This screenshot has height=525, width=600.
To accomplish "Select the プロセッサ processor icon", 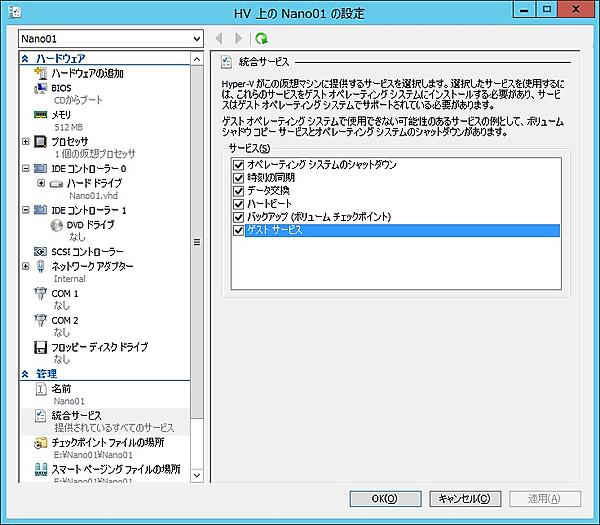I will [x=41, y=142].
